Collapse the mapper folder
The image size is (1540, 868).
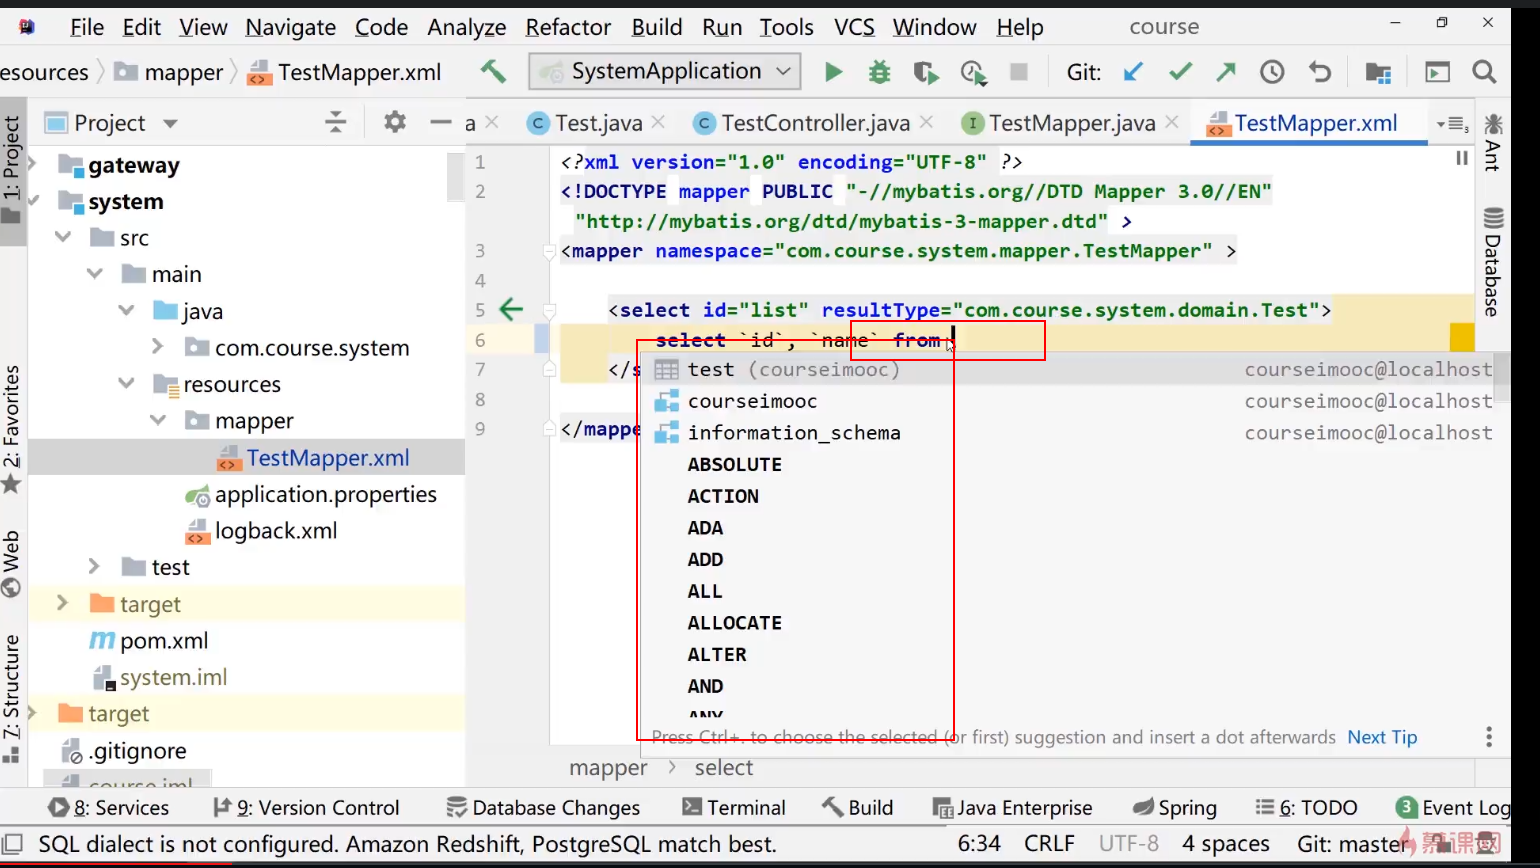click(x=157, y=421)
